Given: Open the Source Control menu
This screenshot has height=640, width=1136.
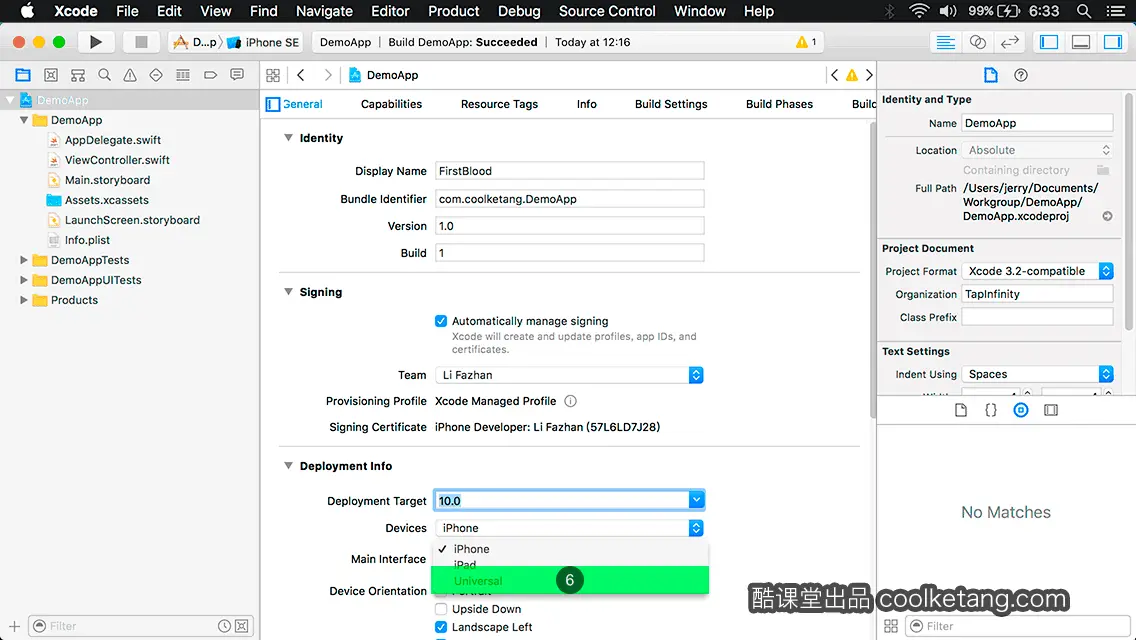Looking at the screenshot, I should (607, 11).
